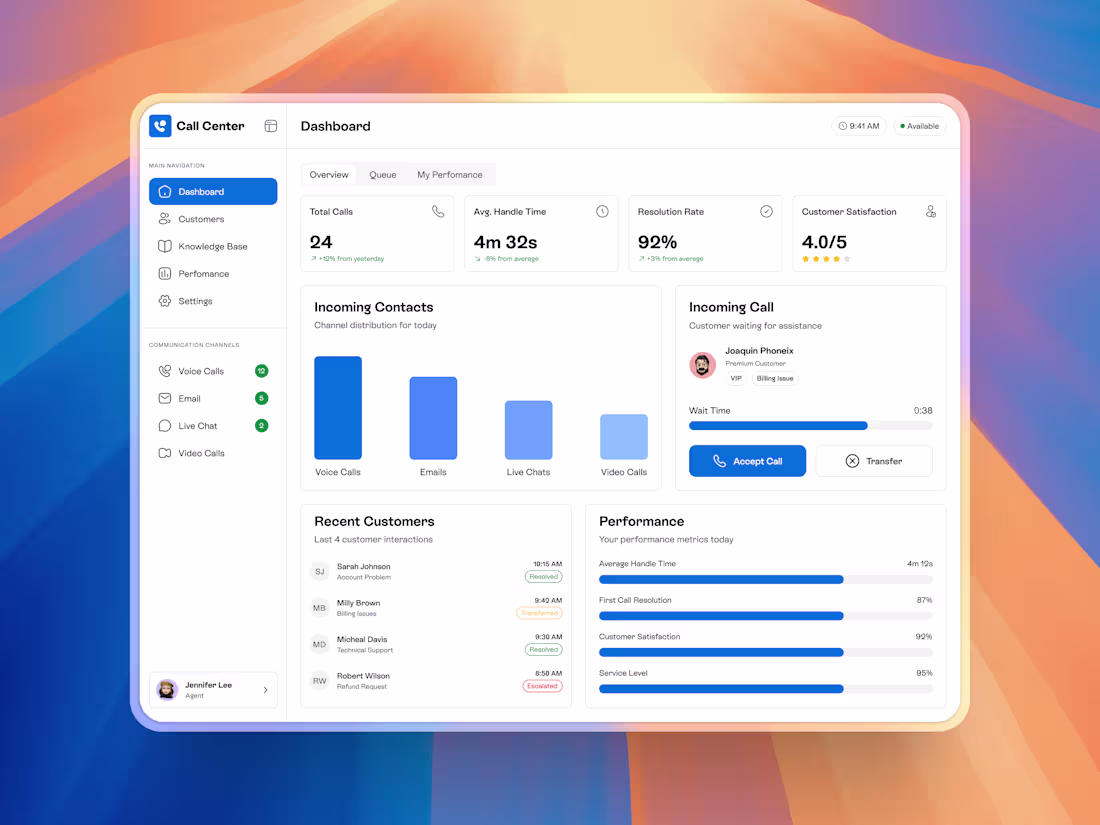Click the Transfer button
This screenshot has width=1100, height=825.
click(873, 460)
